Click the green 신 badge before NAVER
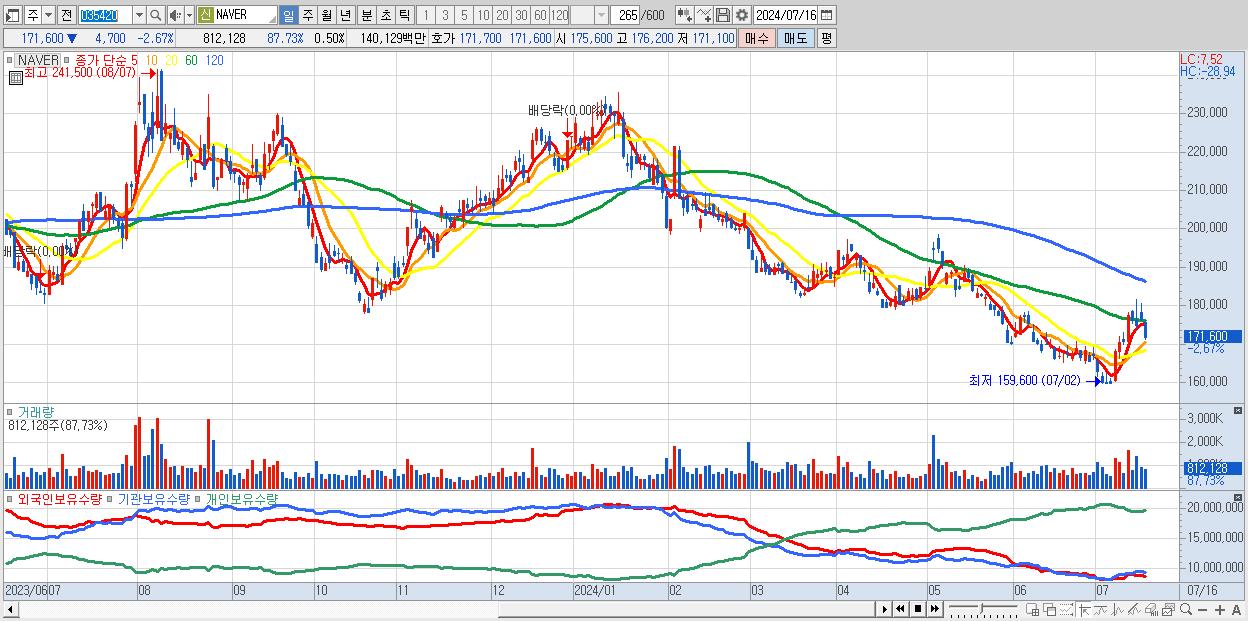 tap(205, 16)
